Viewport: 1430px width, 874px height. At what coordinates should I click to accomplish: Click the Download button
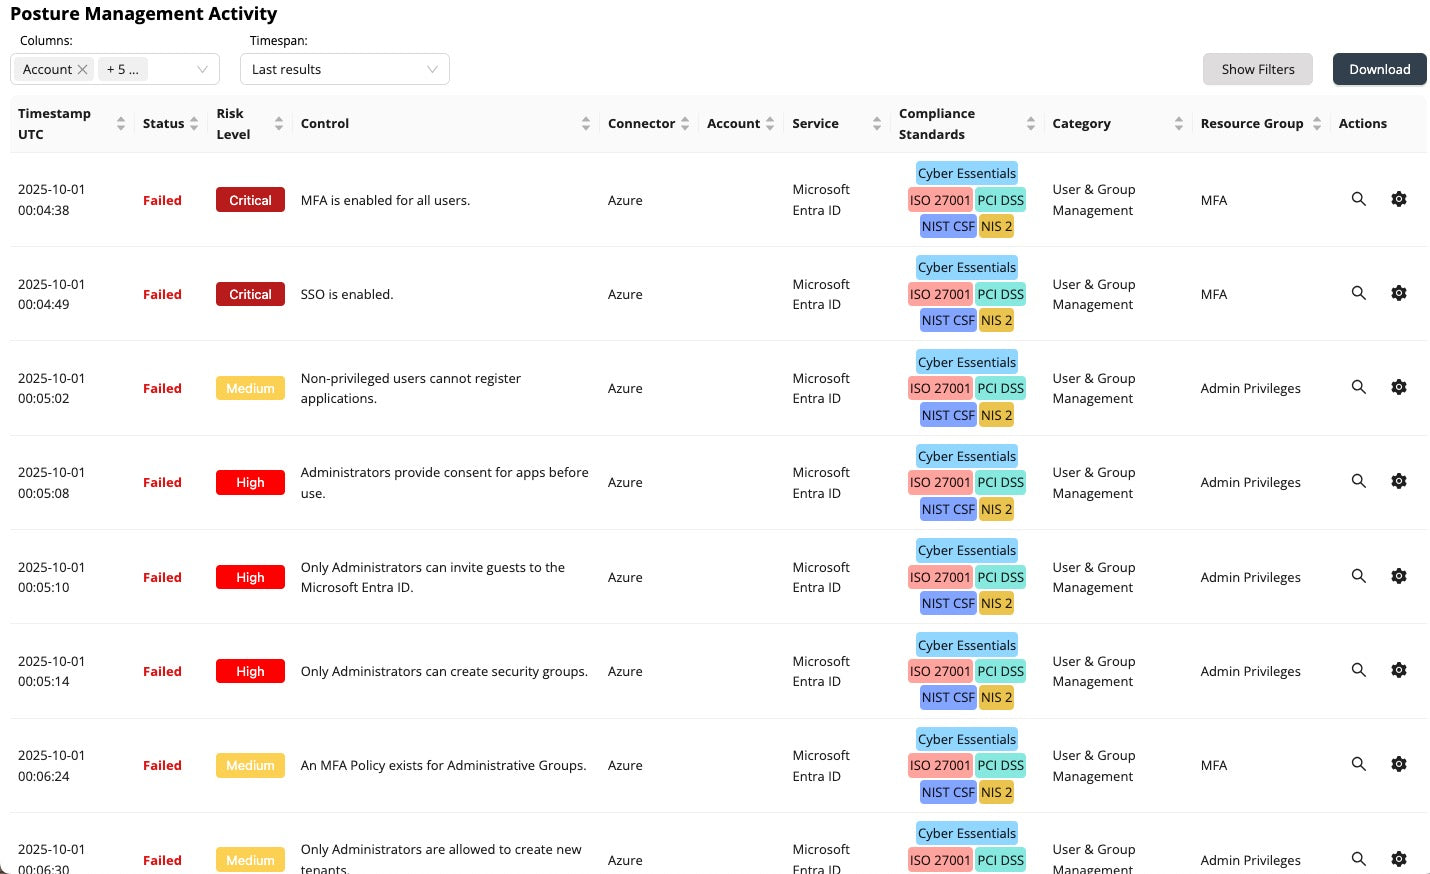coord(1379,69)
